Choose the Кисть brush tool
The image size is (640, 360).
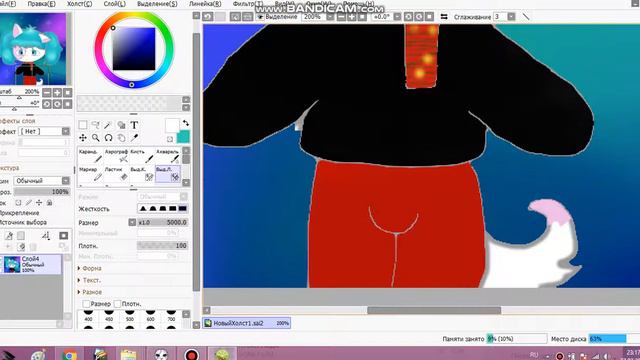click(142, 156)
